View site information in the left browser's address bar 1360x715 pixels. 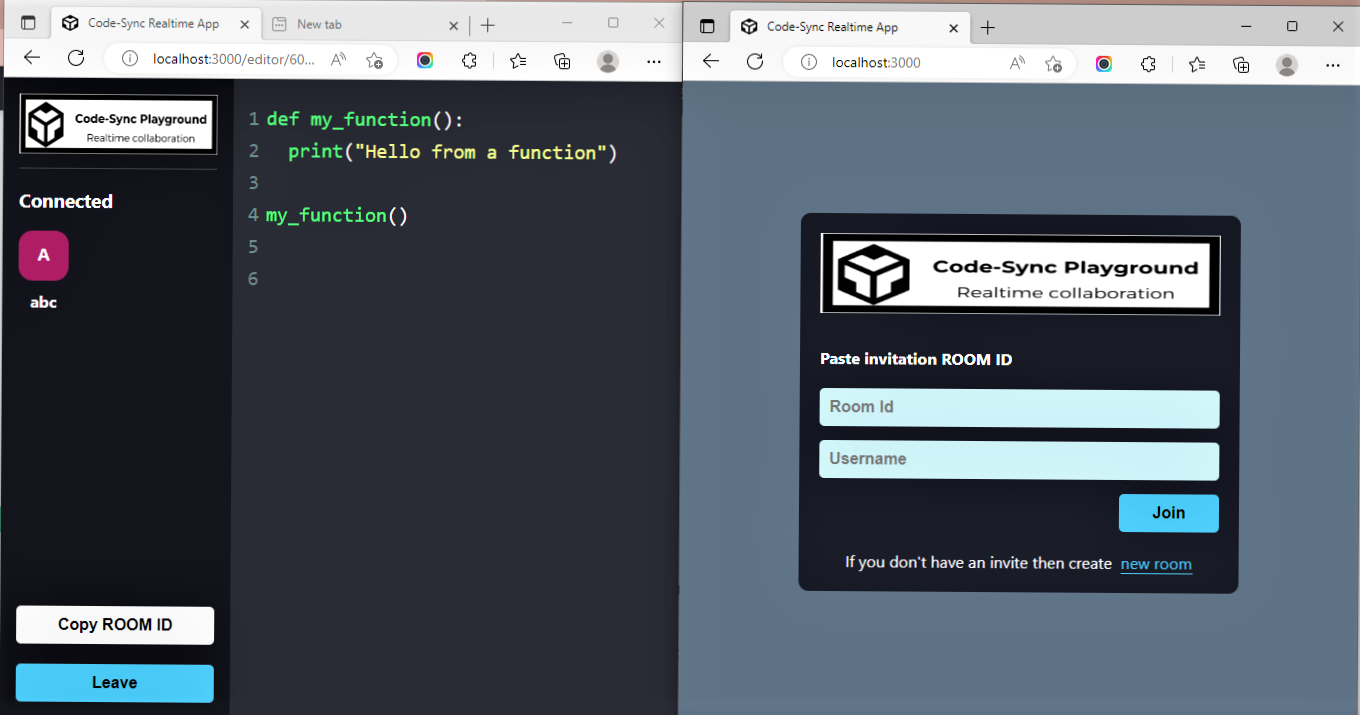tap(129, 59)
